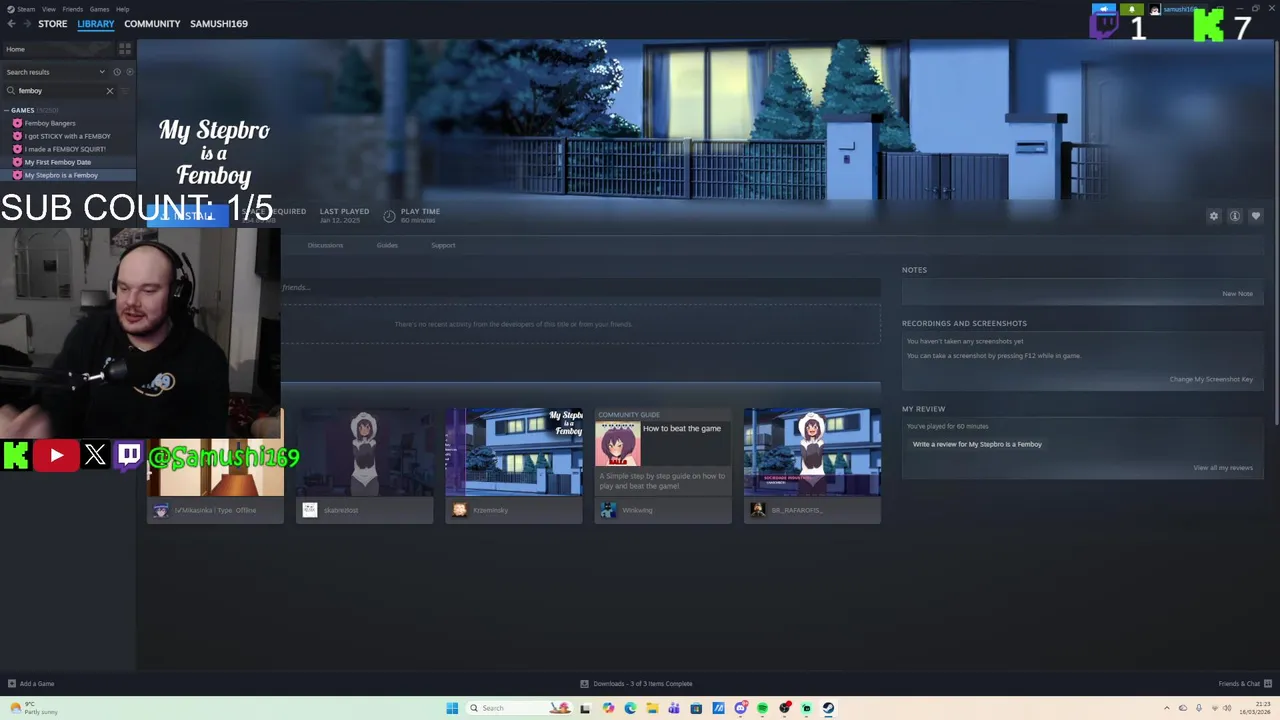Viewport: 1280px width, 720px height.
Task: Select I made a FEMBOY SQUIRT! entry
Action: (x=65, y=149)
